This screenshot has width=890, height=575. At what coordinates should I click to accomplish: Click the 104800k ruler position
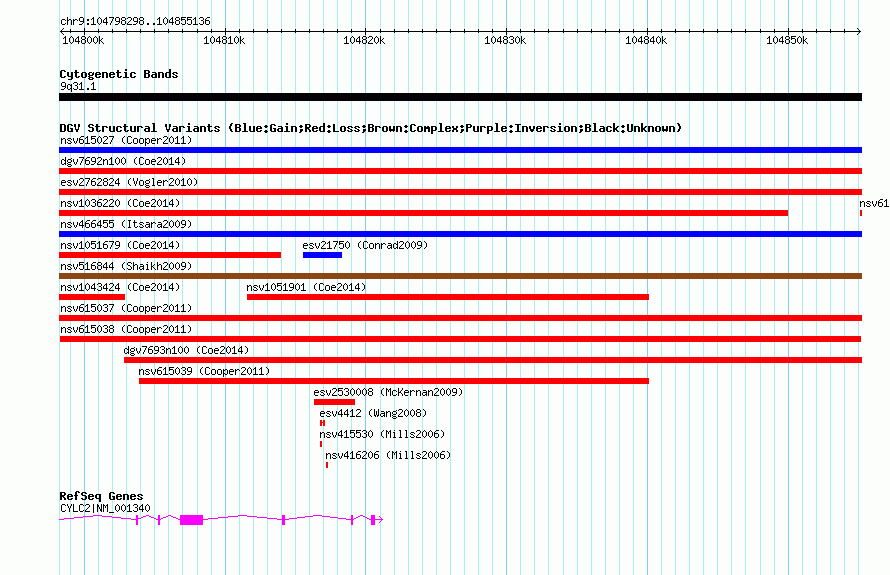click(83, 40)
